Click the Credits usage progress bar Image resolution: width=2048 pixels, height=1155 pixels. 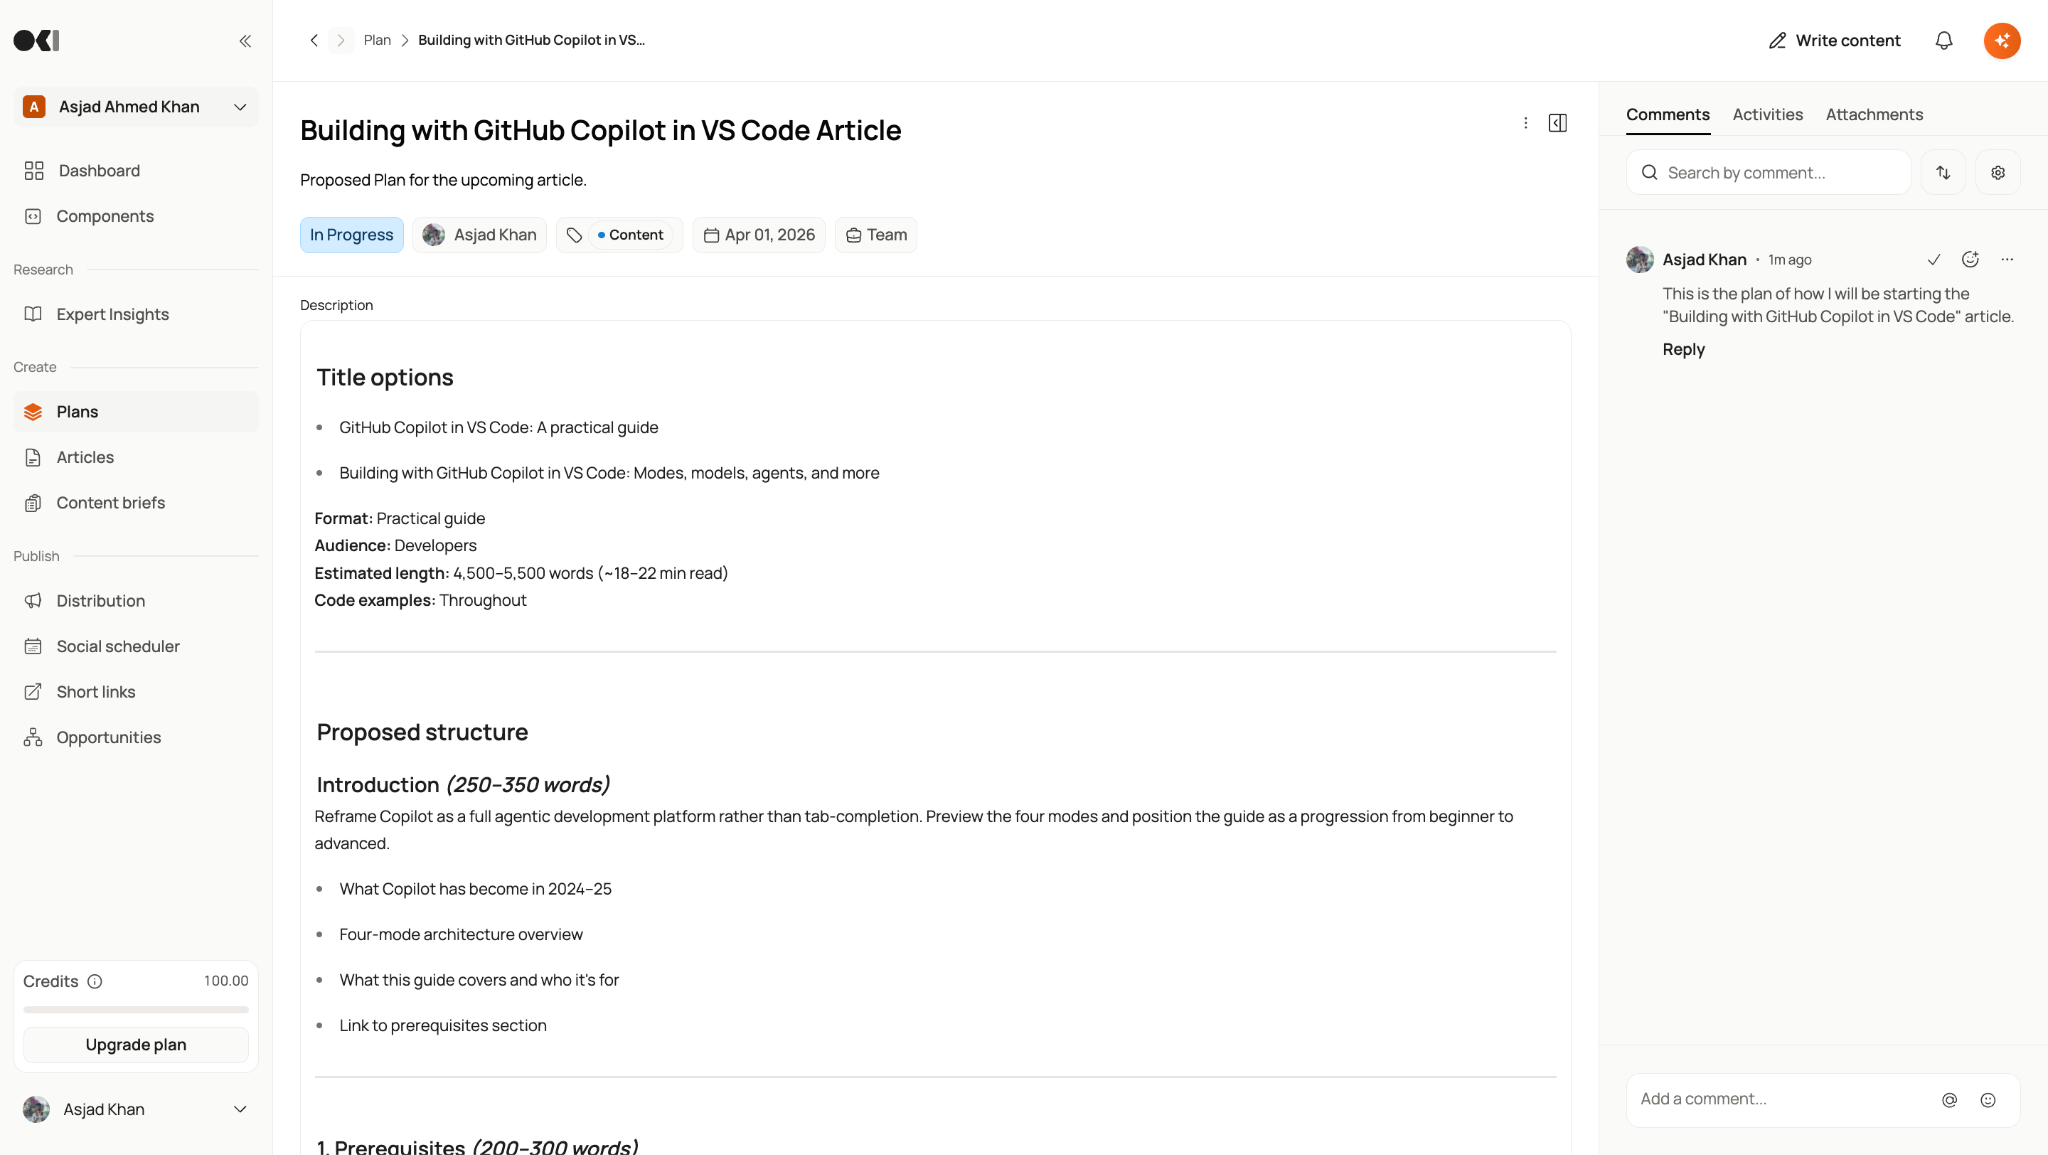(136, 1010)
